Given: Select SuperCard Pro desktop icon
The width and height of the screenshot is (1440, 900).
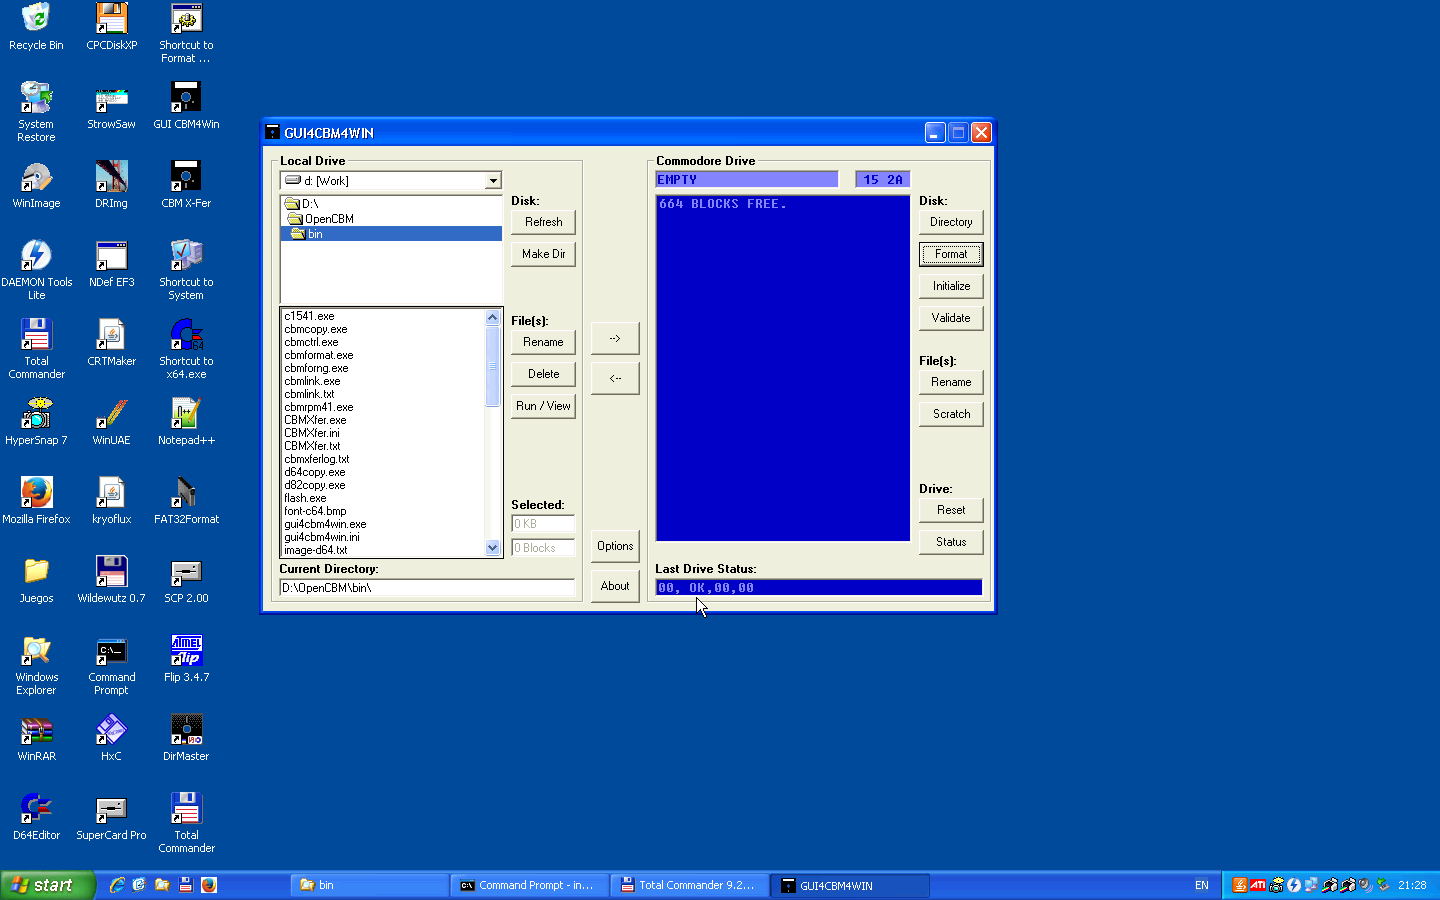Looking at the screenshot, I should 111,817.
